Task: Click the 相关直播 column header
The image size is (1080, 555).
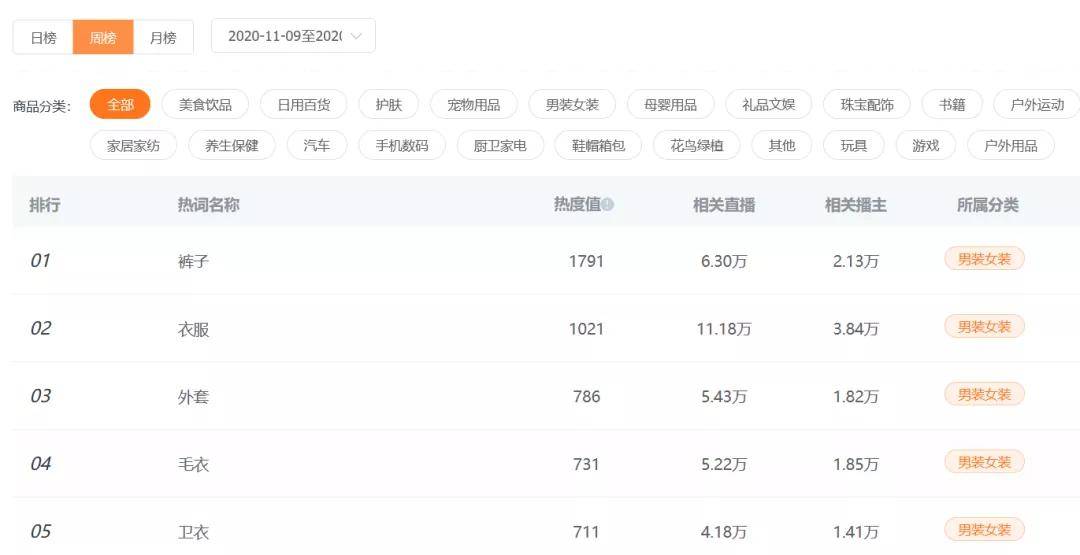Action: pos(724,205)
